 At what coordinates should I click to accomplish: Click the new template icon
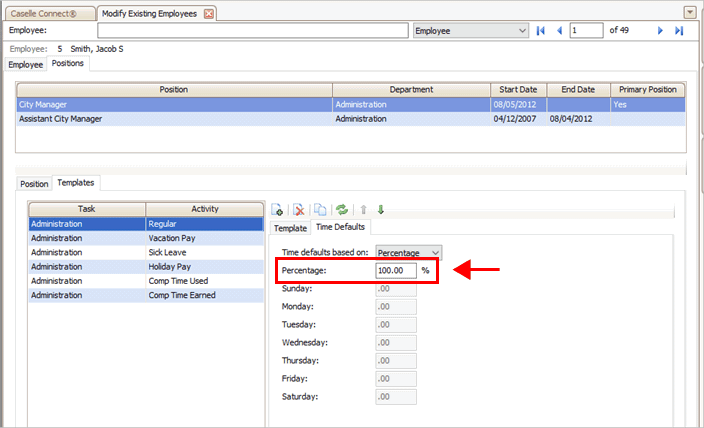[277, 210]
